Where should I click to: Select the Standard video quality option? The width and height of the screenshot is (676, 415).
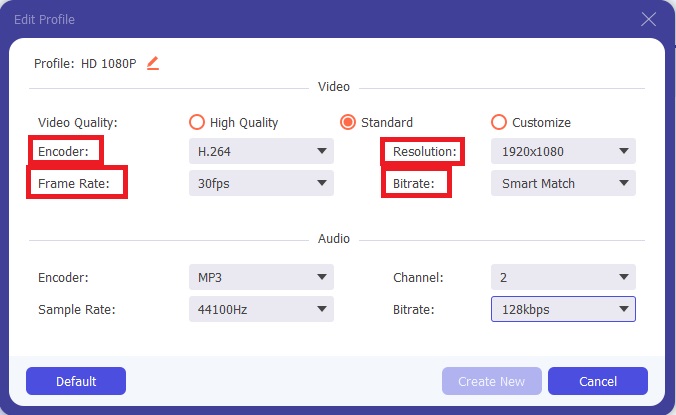point(347,122)
